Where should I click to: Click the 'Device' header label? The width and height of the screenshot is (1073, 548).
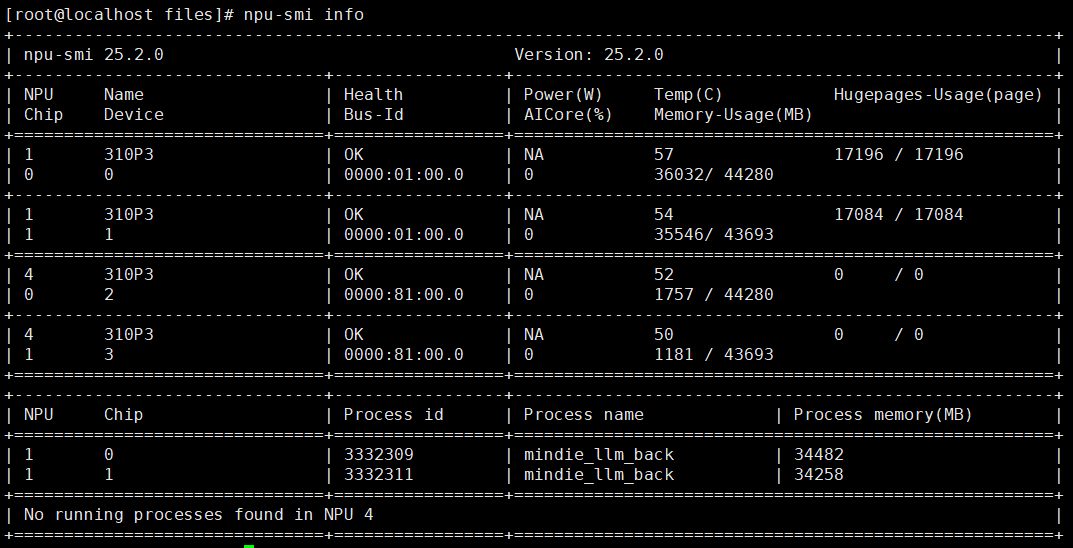pos(133,115)
